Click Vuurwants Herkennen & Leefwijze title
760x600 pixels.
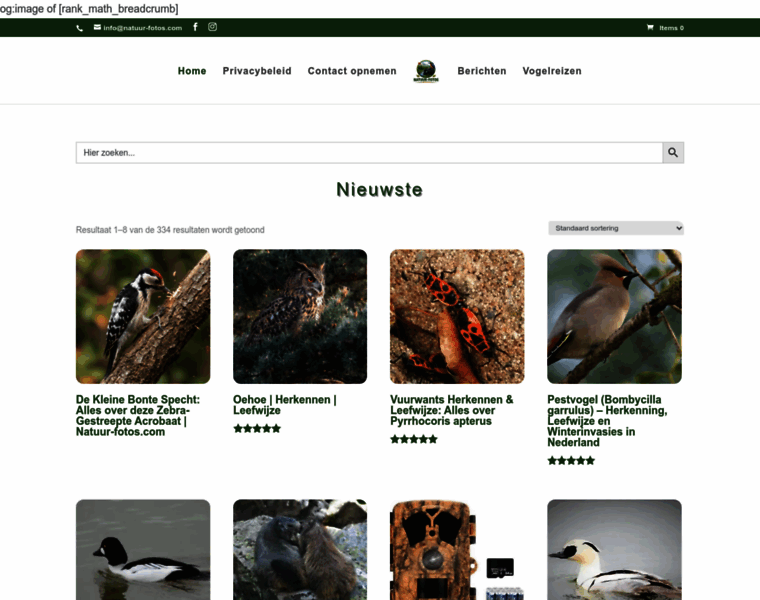click(452, 411)
